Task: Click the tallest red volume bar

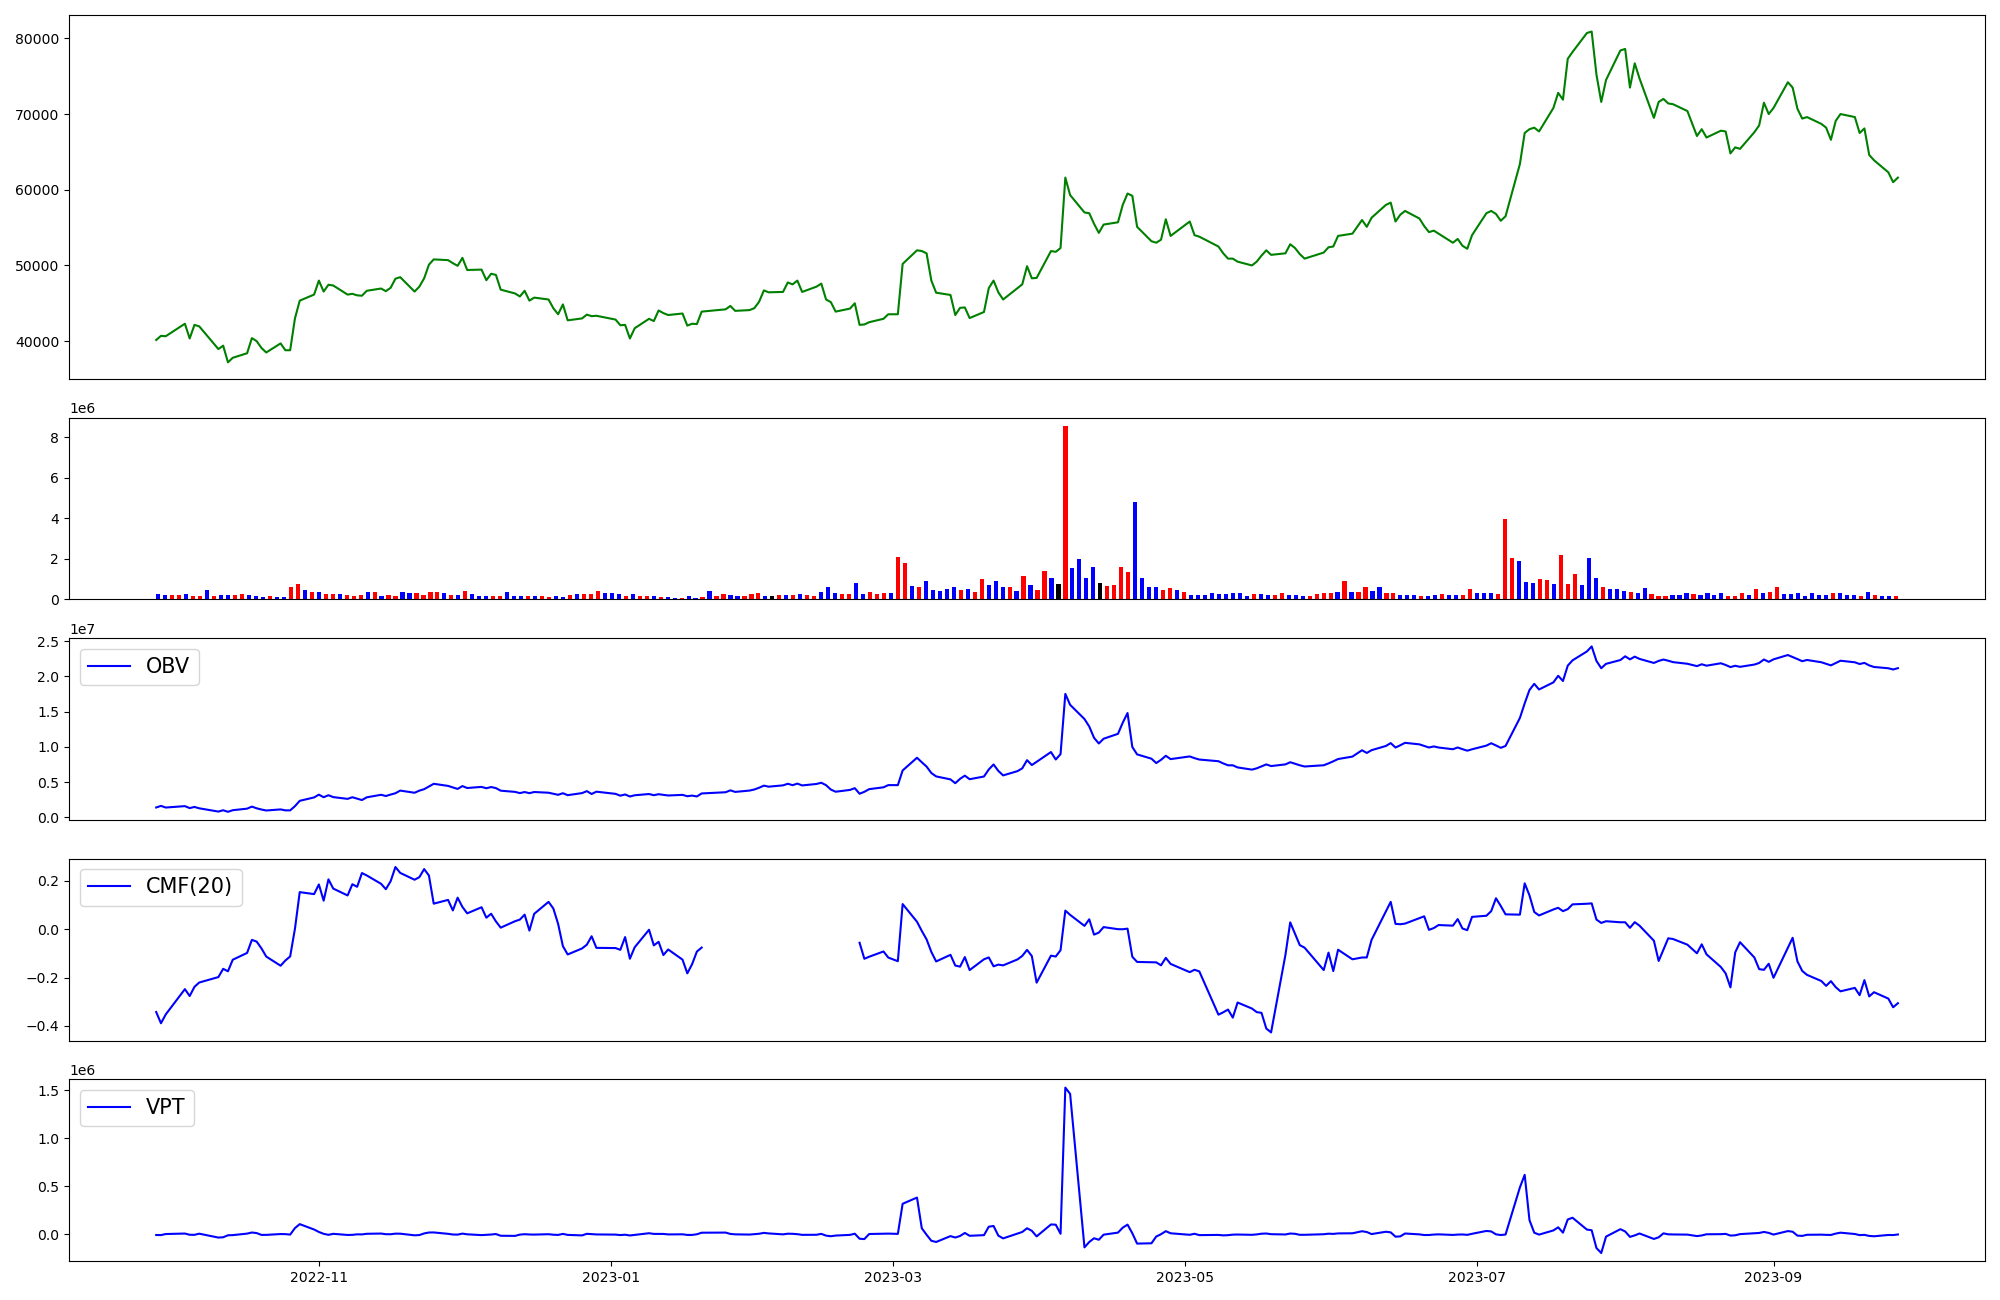Action: tap(1065, 512)
